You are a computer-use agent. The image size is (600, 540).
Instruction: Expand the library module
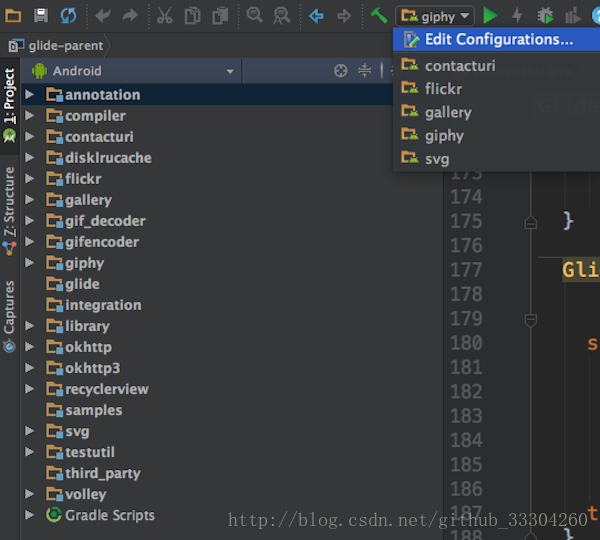29,326
